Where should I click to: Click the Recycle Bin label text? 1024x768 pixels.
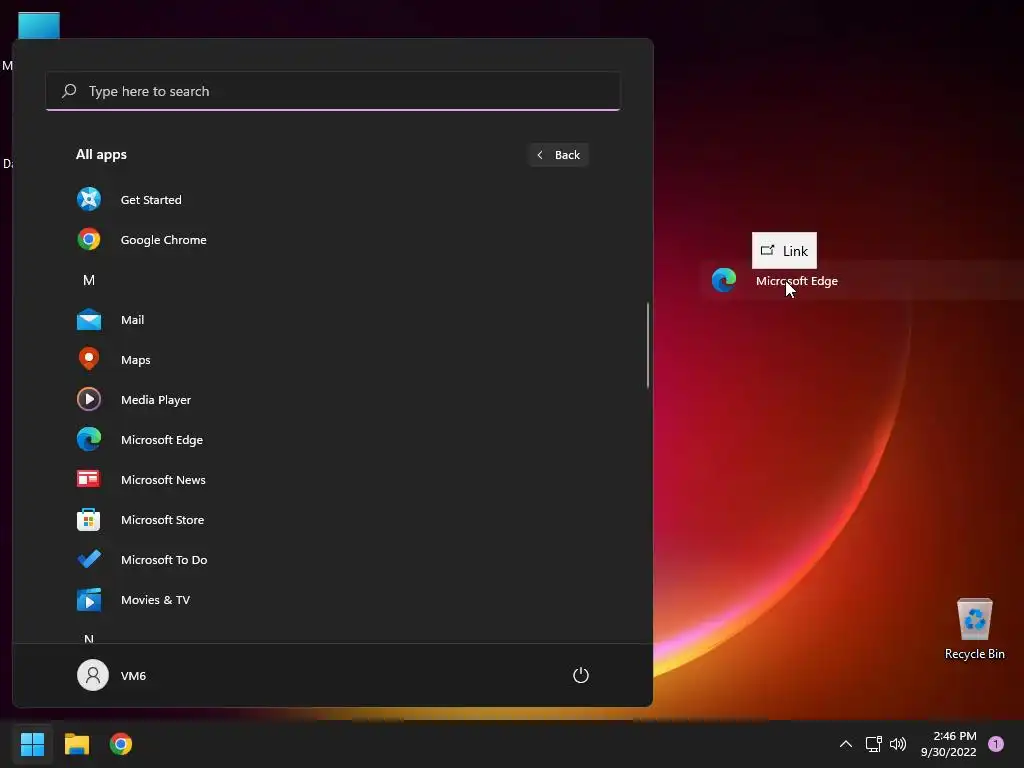tap(974, 654)
